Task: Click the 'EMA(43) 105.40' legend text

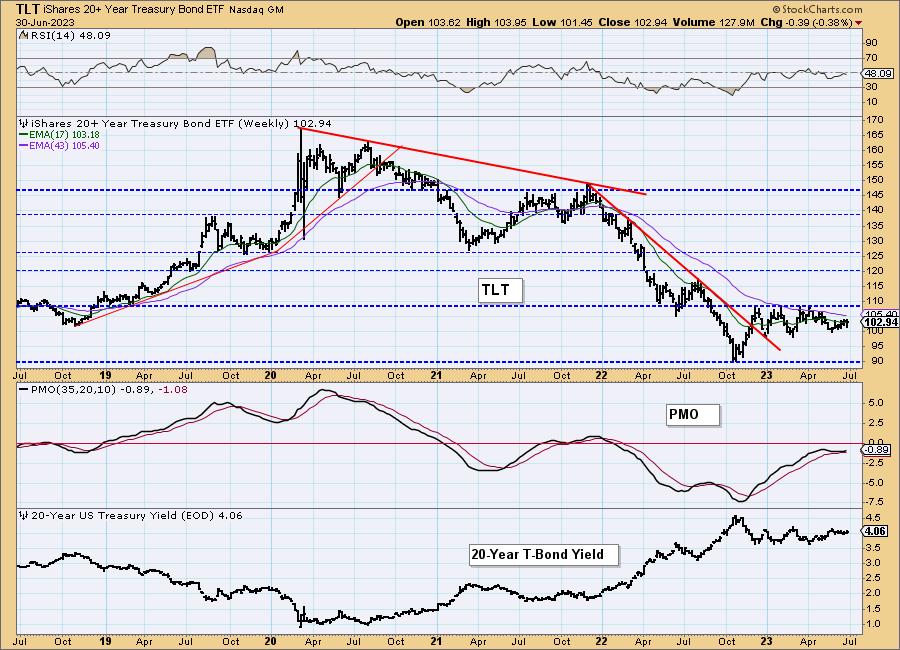Action: (x=64, y=146)
